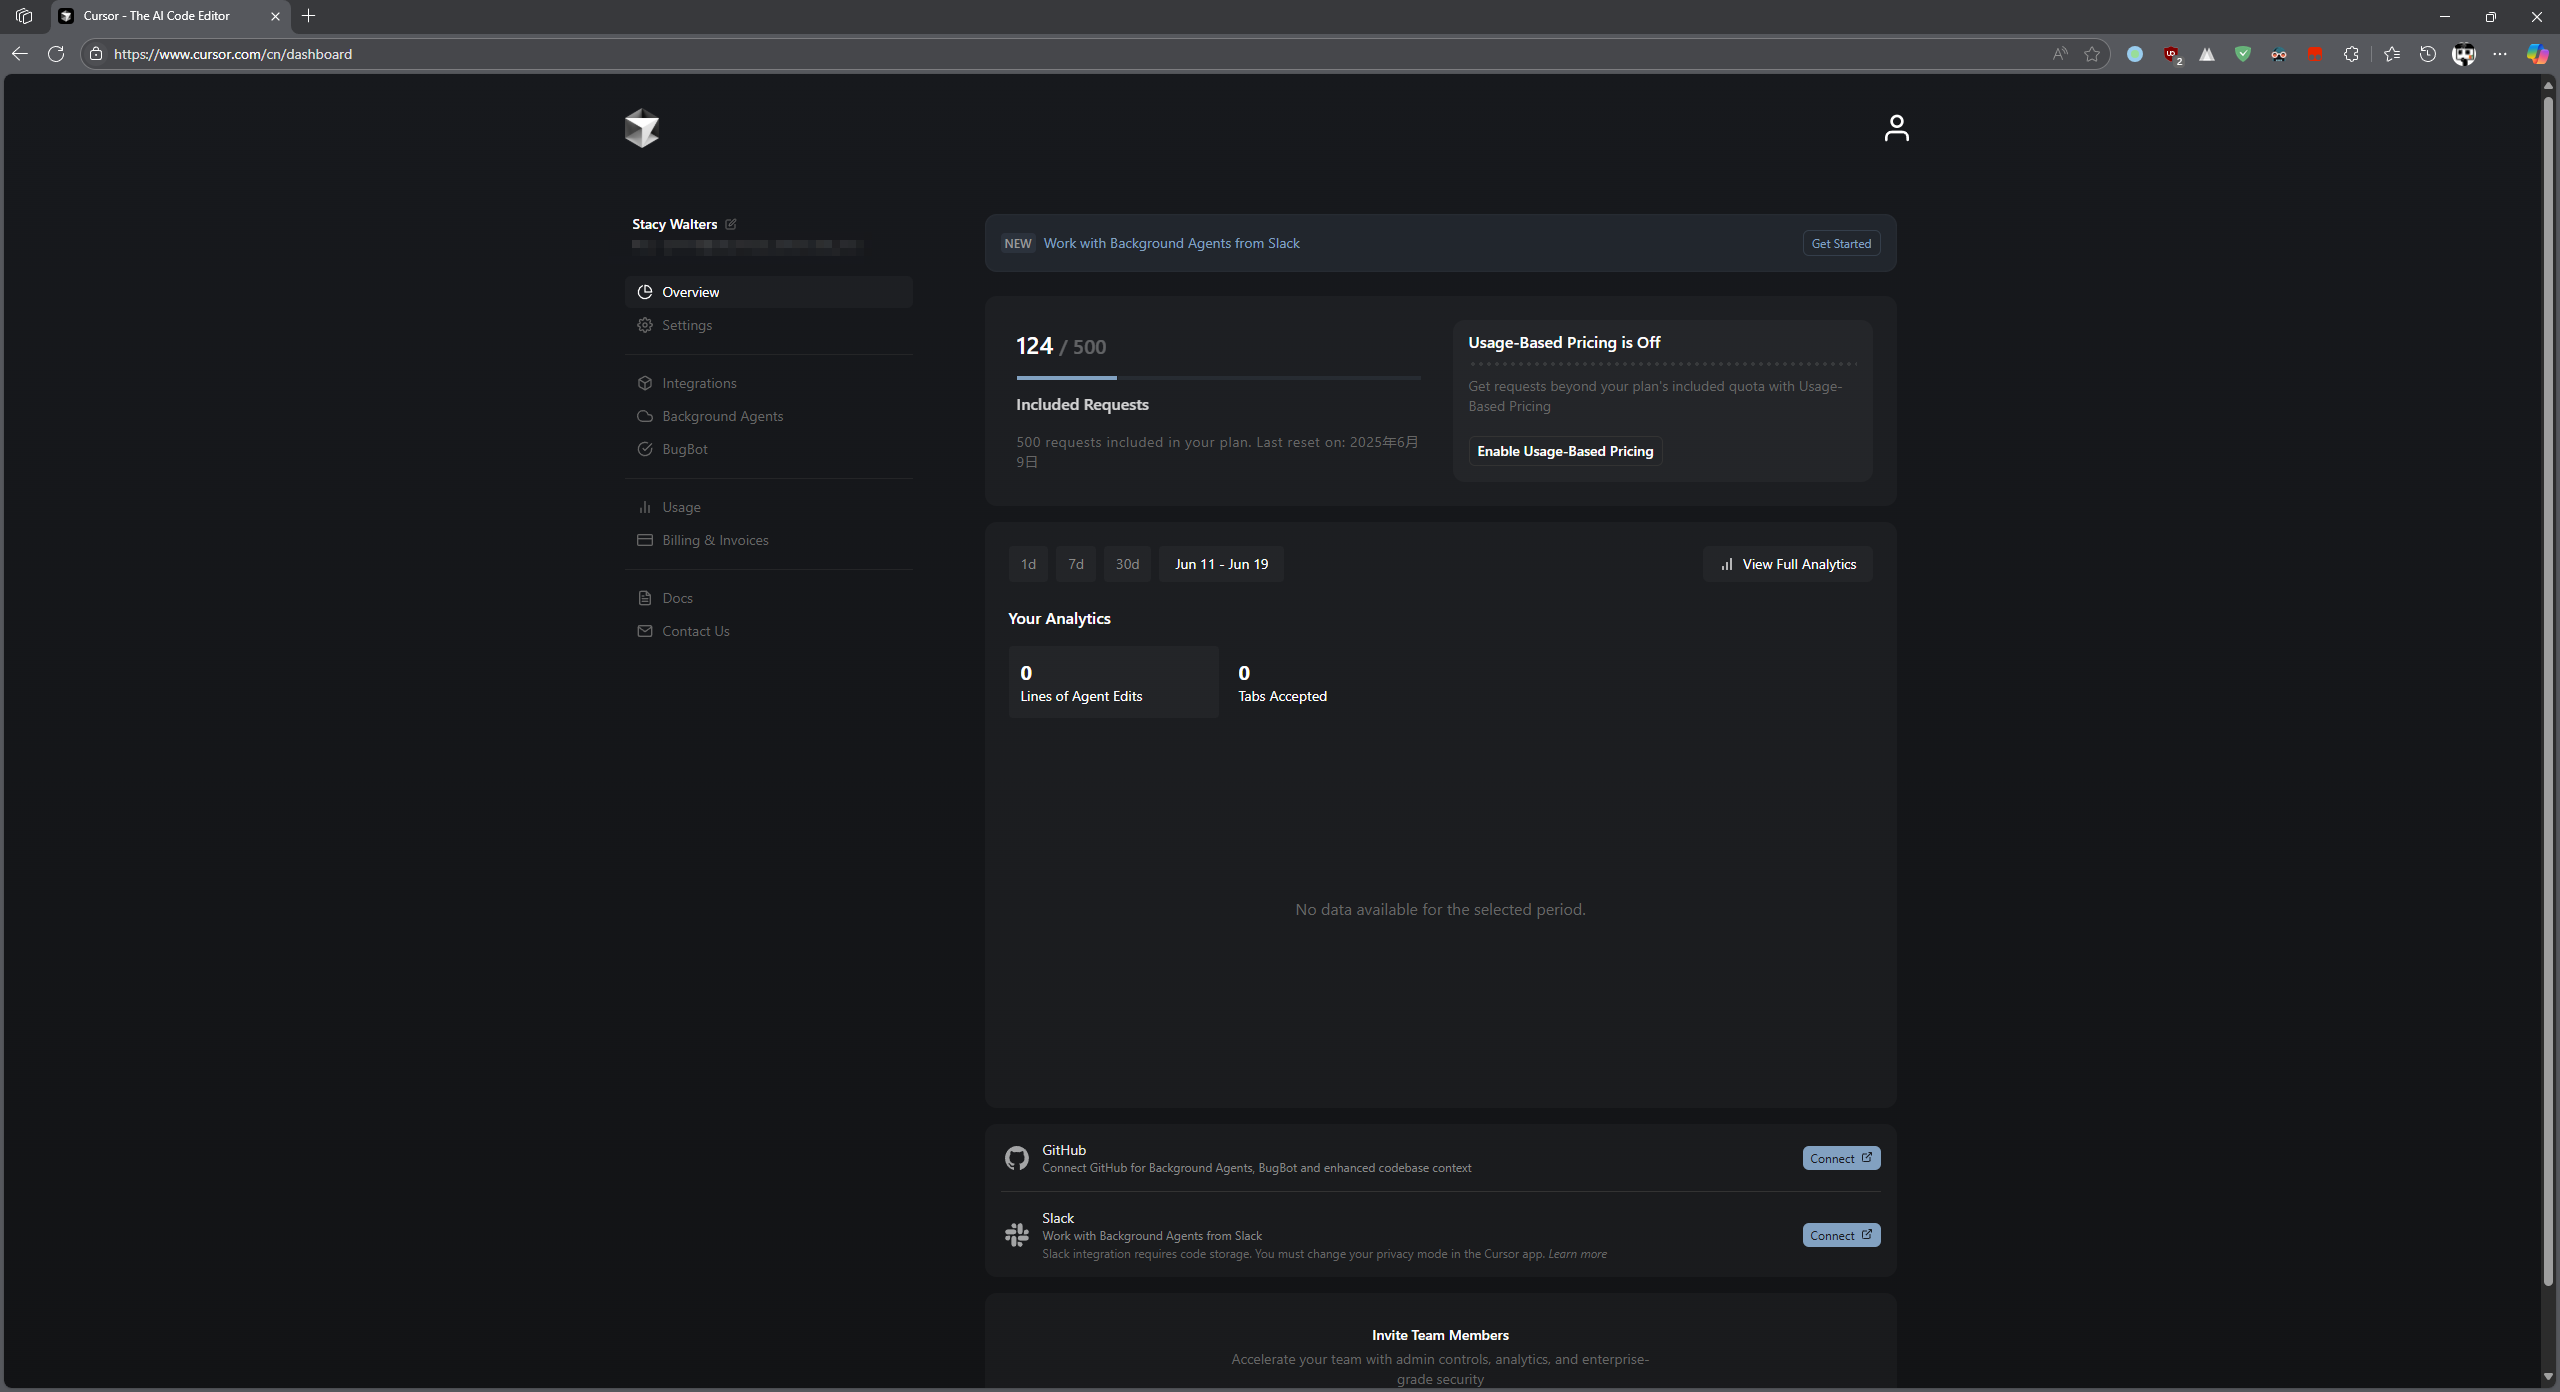Open browser Extensions puzzle icon
This screenshot has width=2560, height=1392.
(2351, 54)
